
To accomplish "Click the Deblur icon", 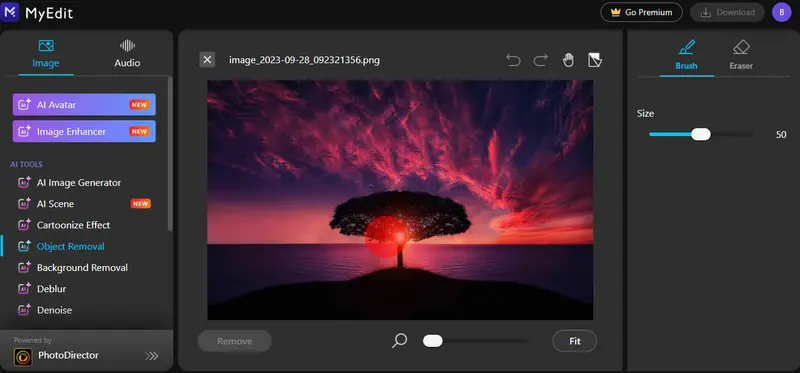I will click(x=24, y=289).
